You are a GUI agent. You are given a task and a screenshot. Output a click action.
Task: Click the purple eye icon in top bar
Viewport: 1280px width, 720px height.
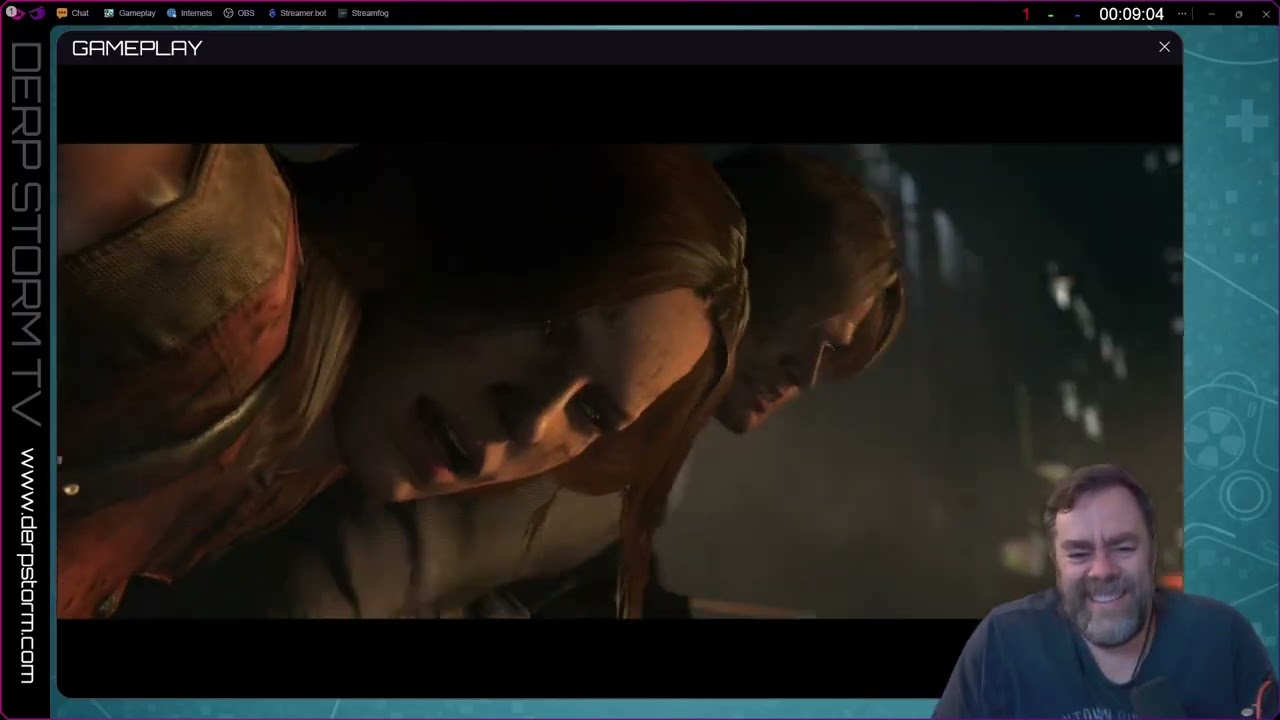tap(37, 13)
